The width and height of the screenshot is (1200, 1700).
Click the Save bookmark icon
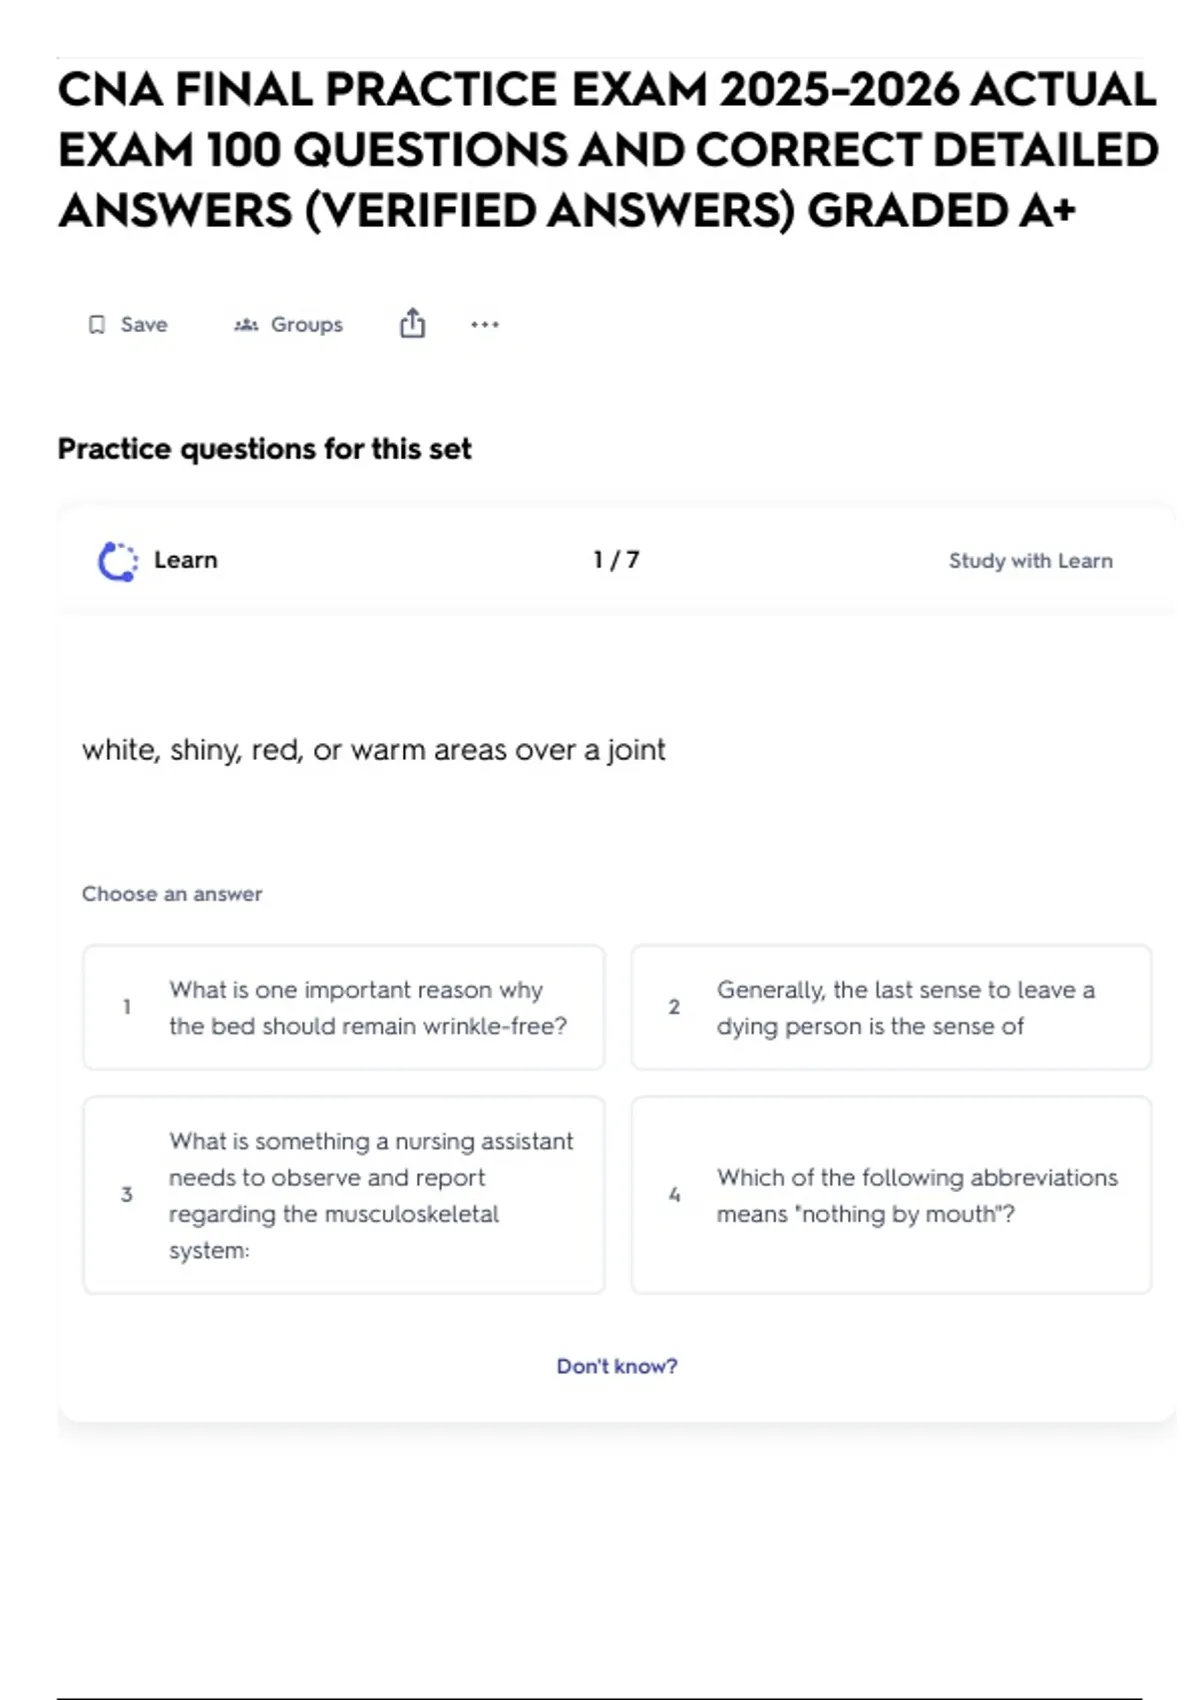[97, 325]
